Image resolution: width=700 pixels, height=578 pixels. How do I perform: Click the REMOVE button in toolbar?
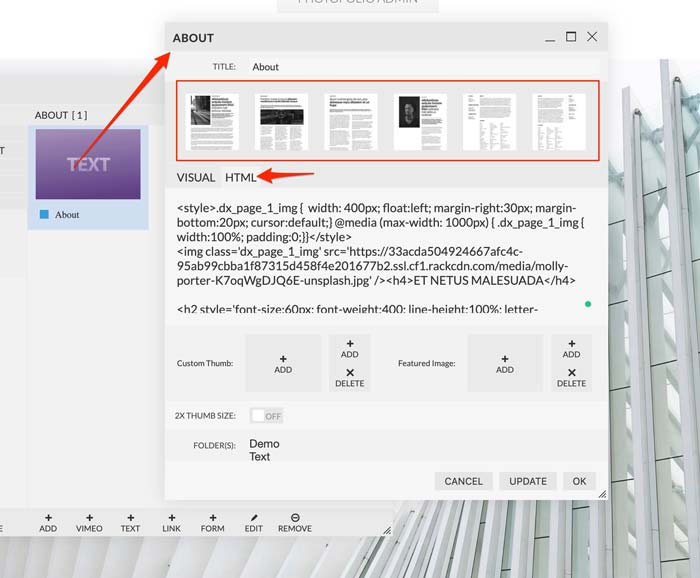(x=295, y=523)
